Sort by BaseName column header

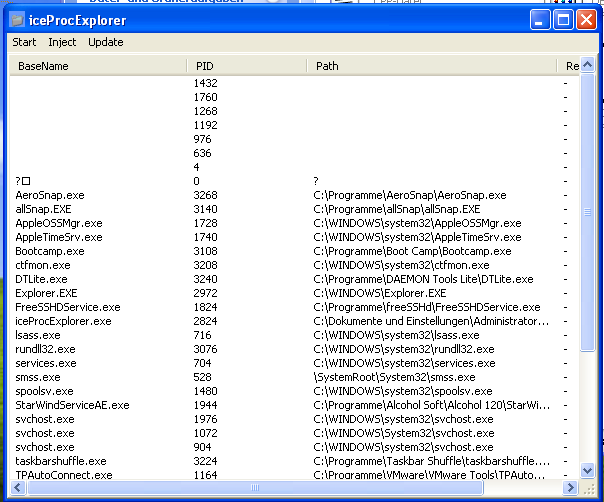(x=98, y=66)
